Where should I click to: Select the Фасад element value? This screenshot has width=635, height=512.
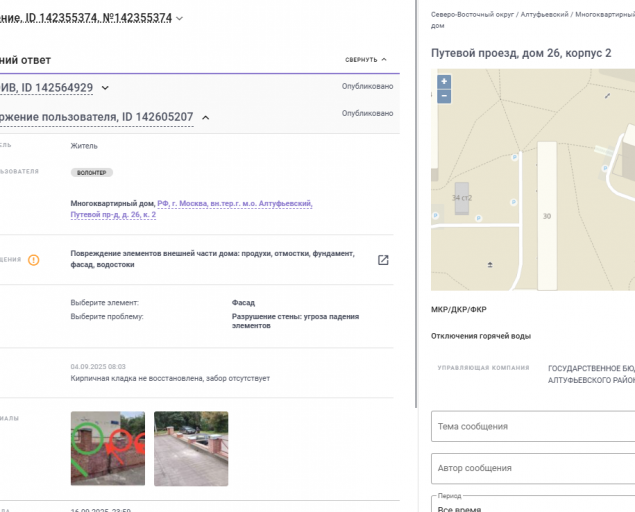(x=243, y=303)
